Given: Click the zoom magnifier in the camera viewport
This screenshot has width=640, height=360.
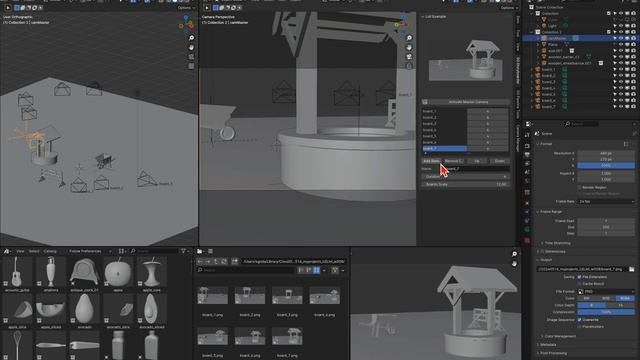Looking at the screenshot, I should 409,38.
